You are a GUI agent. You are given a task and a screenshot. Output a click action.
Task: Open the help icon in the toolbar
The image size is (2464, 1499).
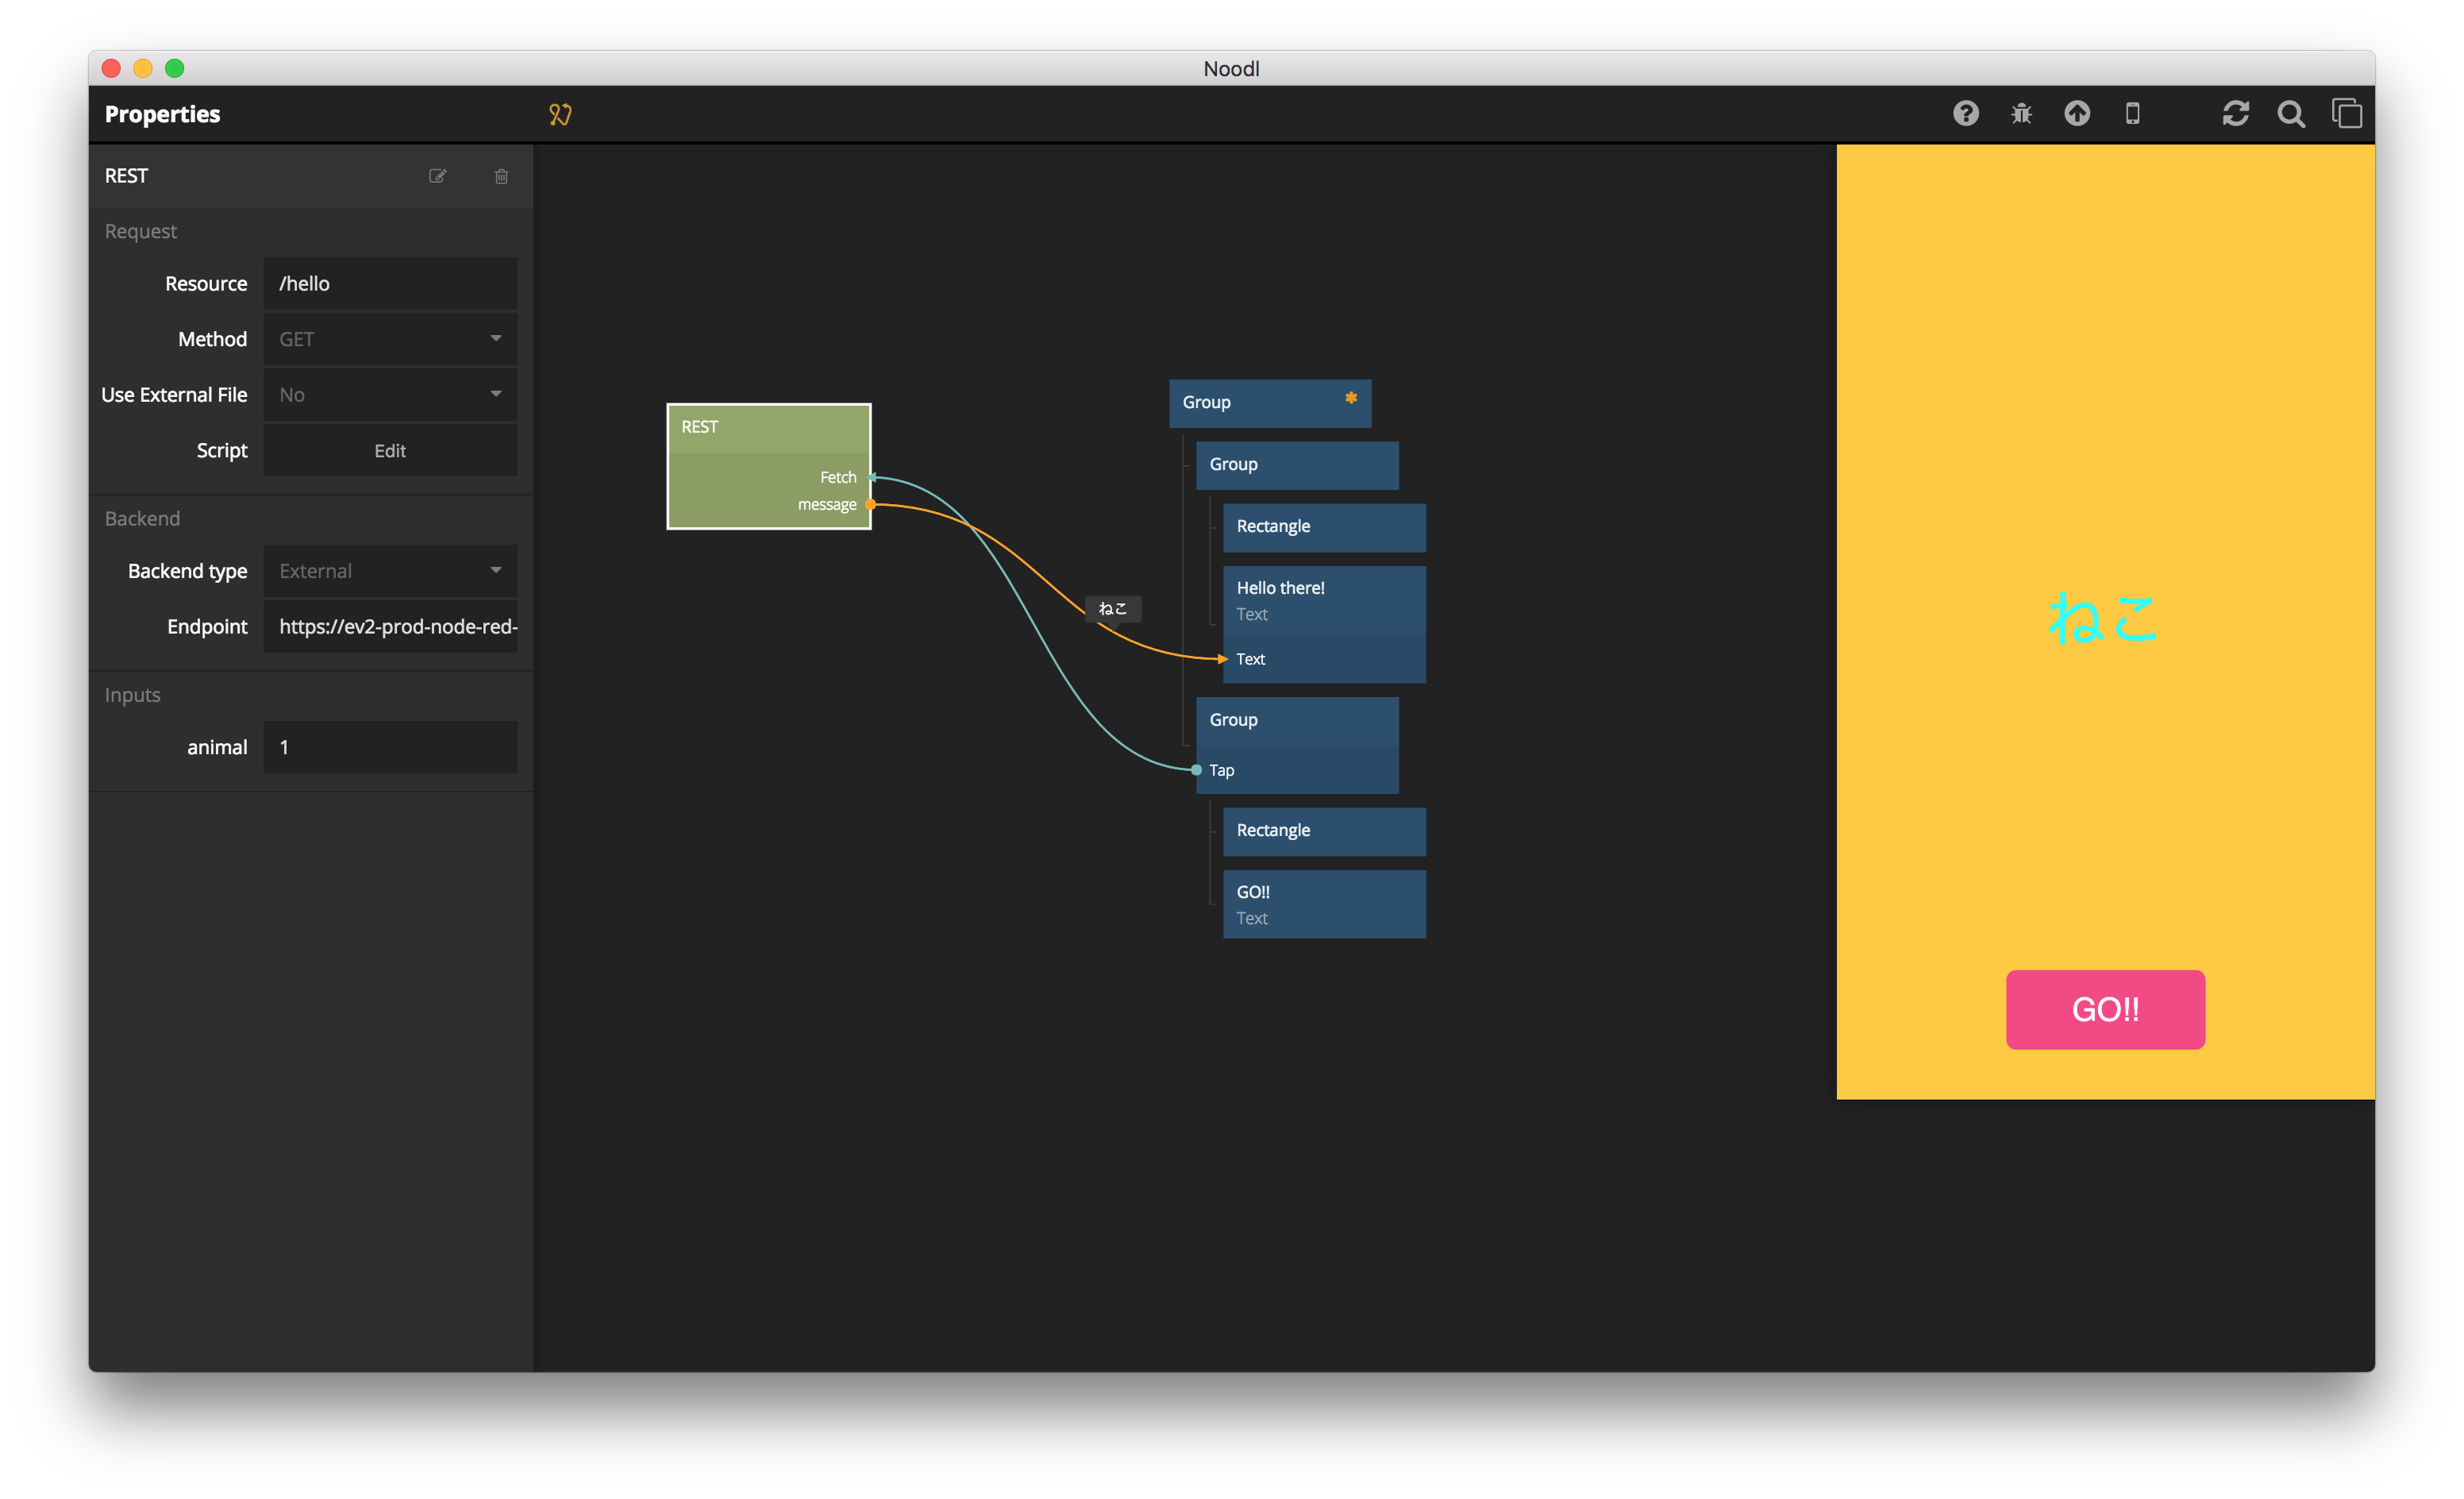coord(1965,113)
